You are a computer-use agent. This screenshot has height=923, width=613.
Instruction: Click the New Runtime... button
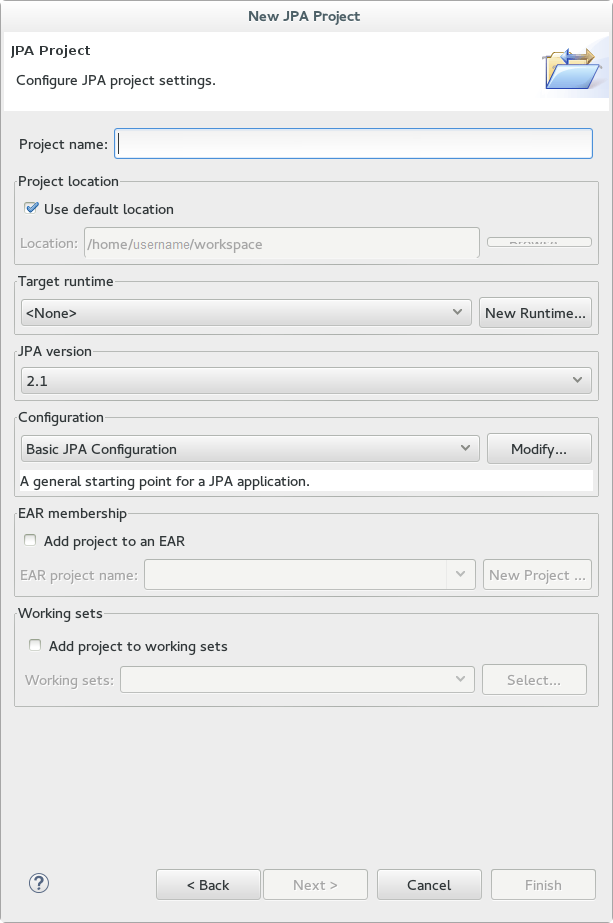click(535, 313)
